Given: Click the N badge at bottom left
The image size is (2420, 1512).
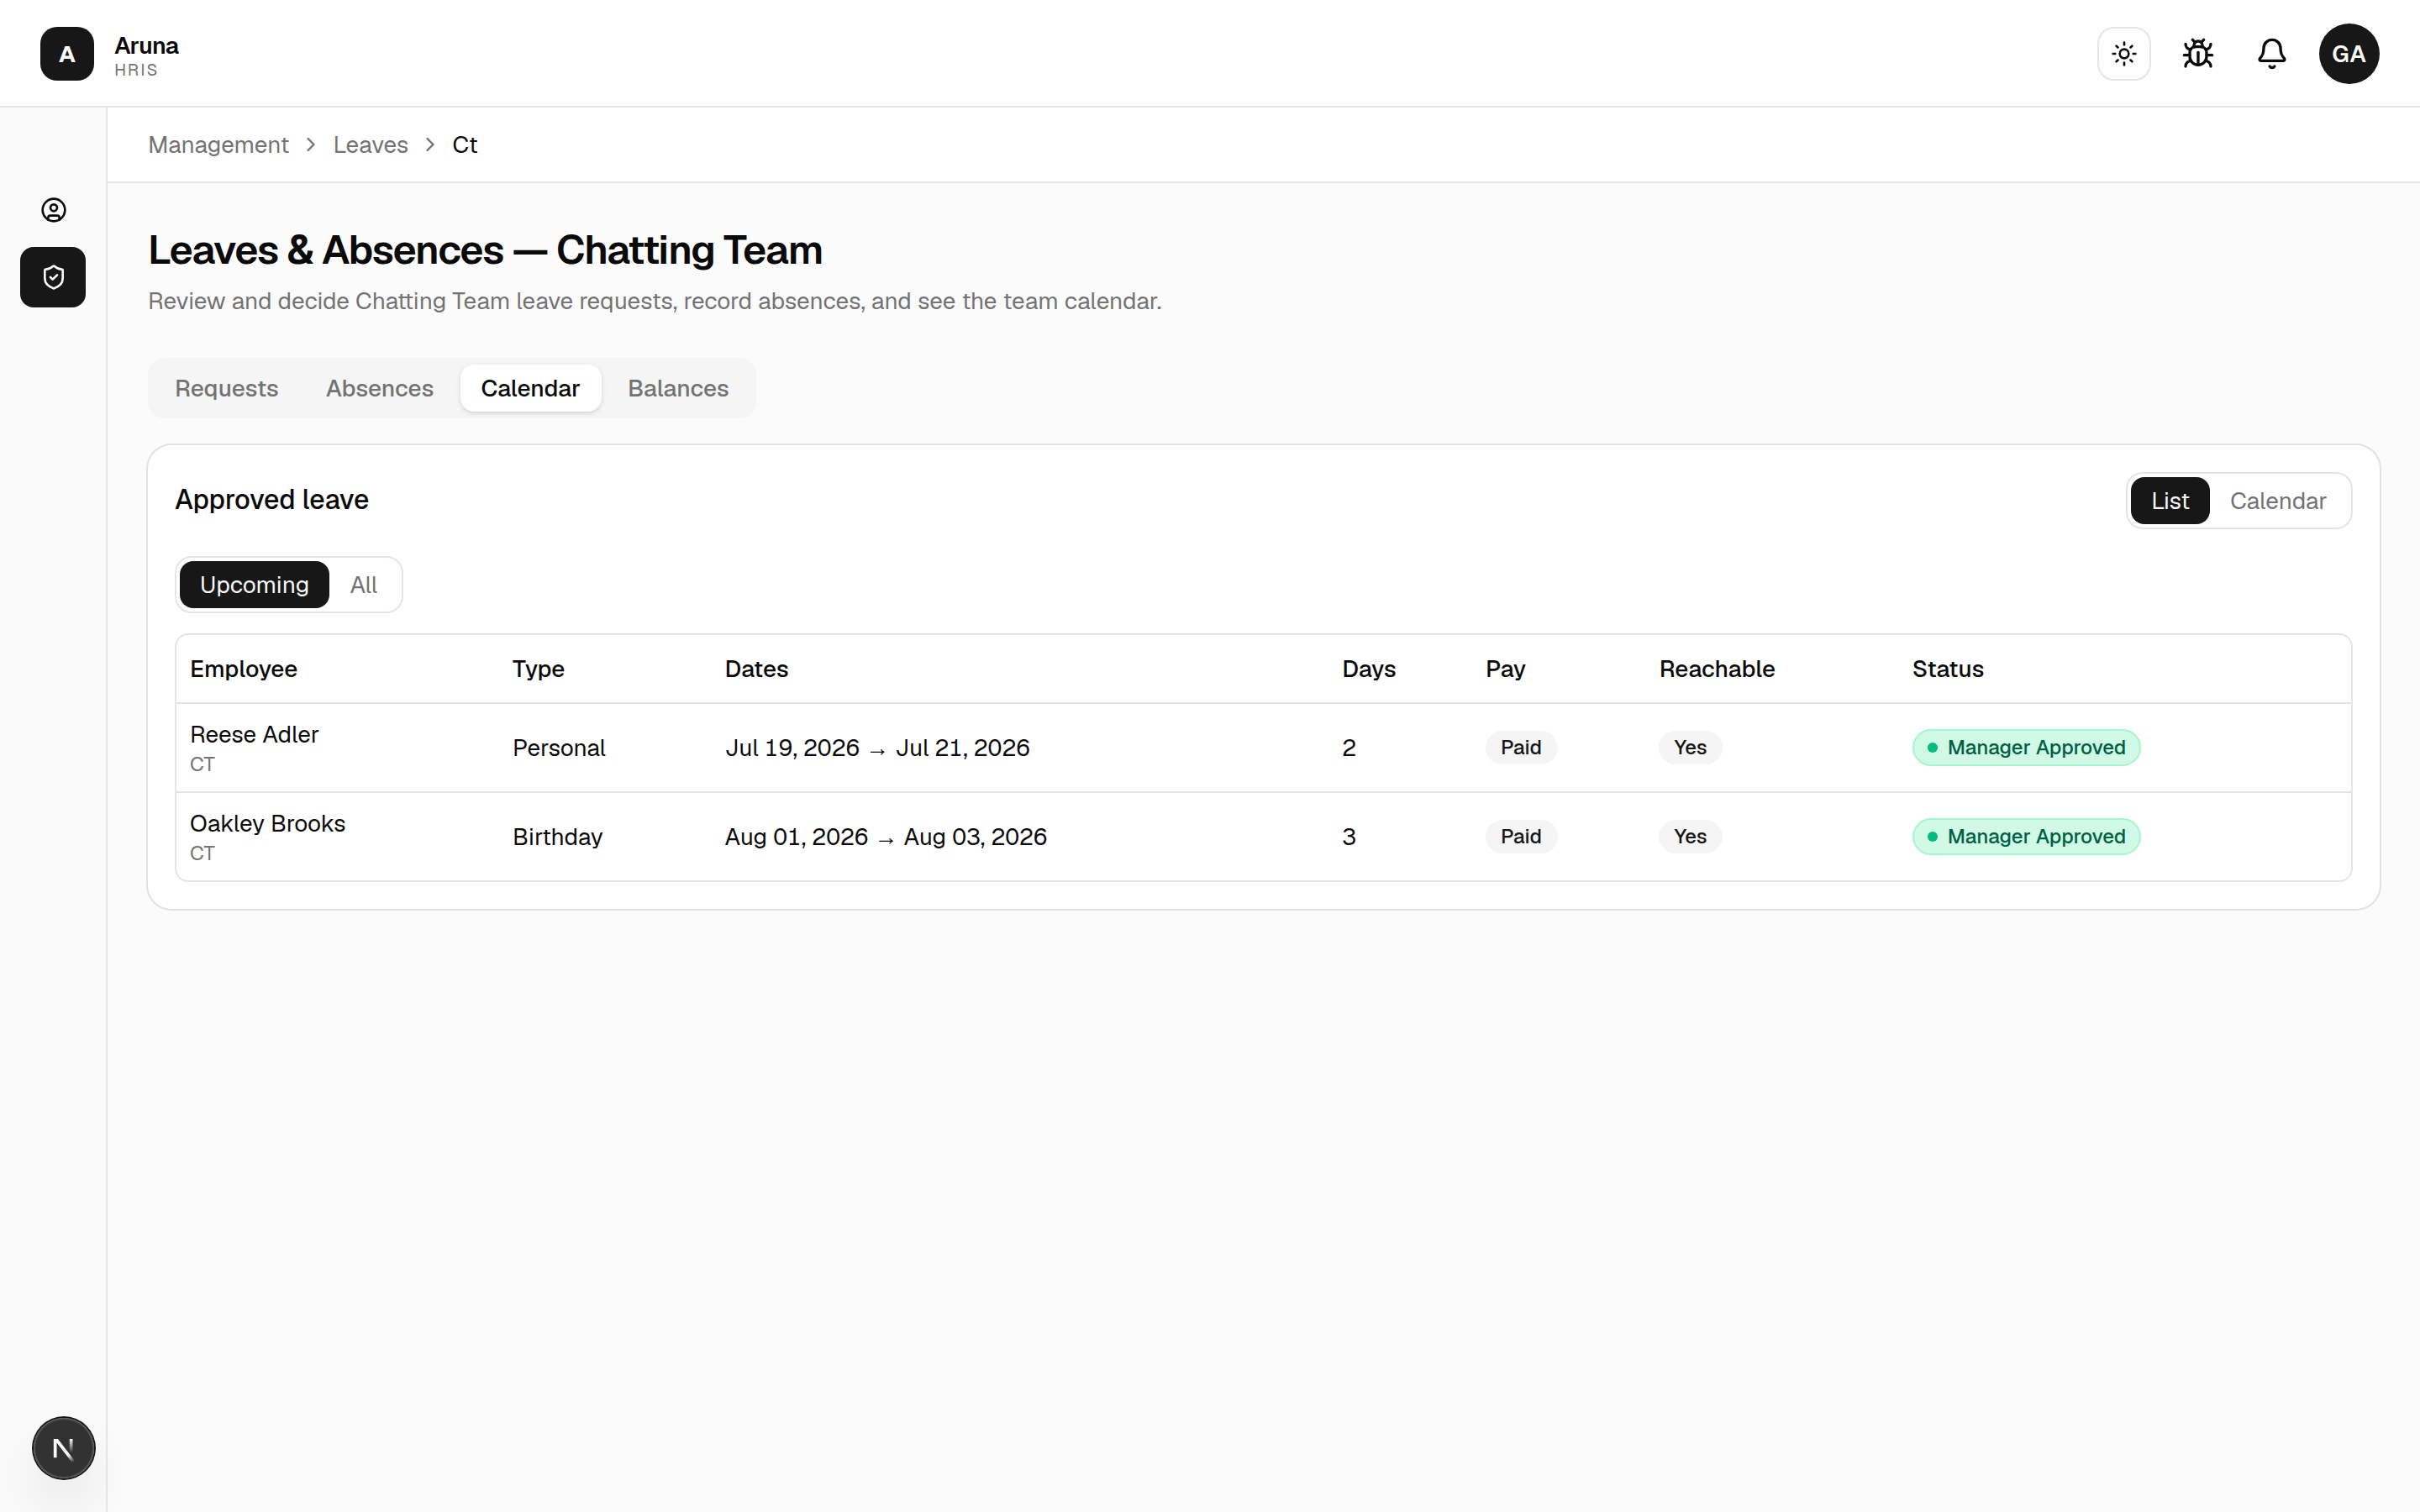Looking at the screenshot, I should [x=63, y=1448].
